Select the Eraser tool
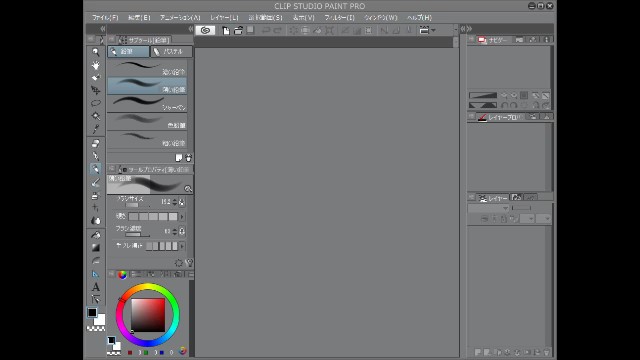640x360 pixels. click(x=96, y=143)
